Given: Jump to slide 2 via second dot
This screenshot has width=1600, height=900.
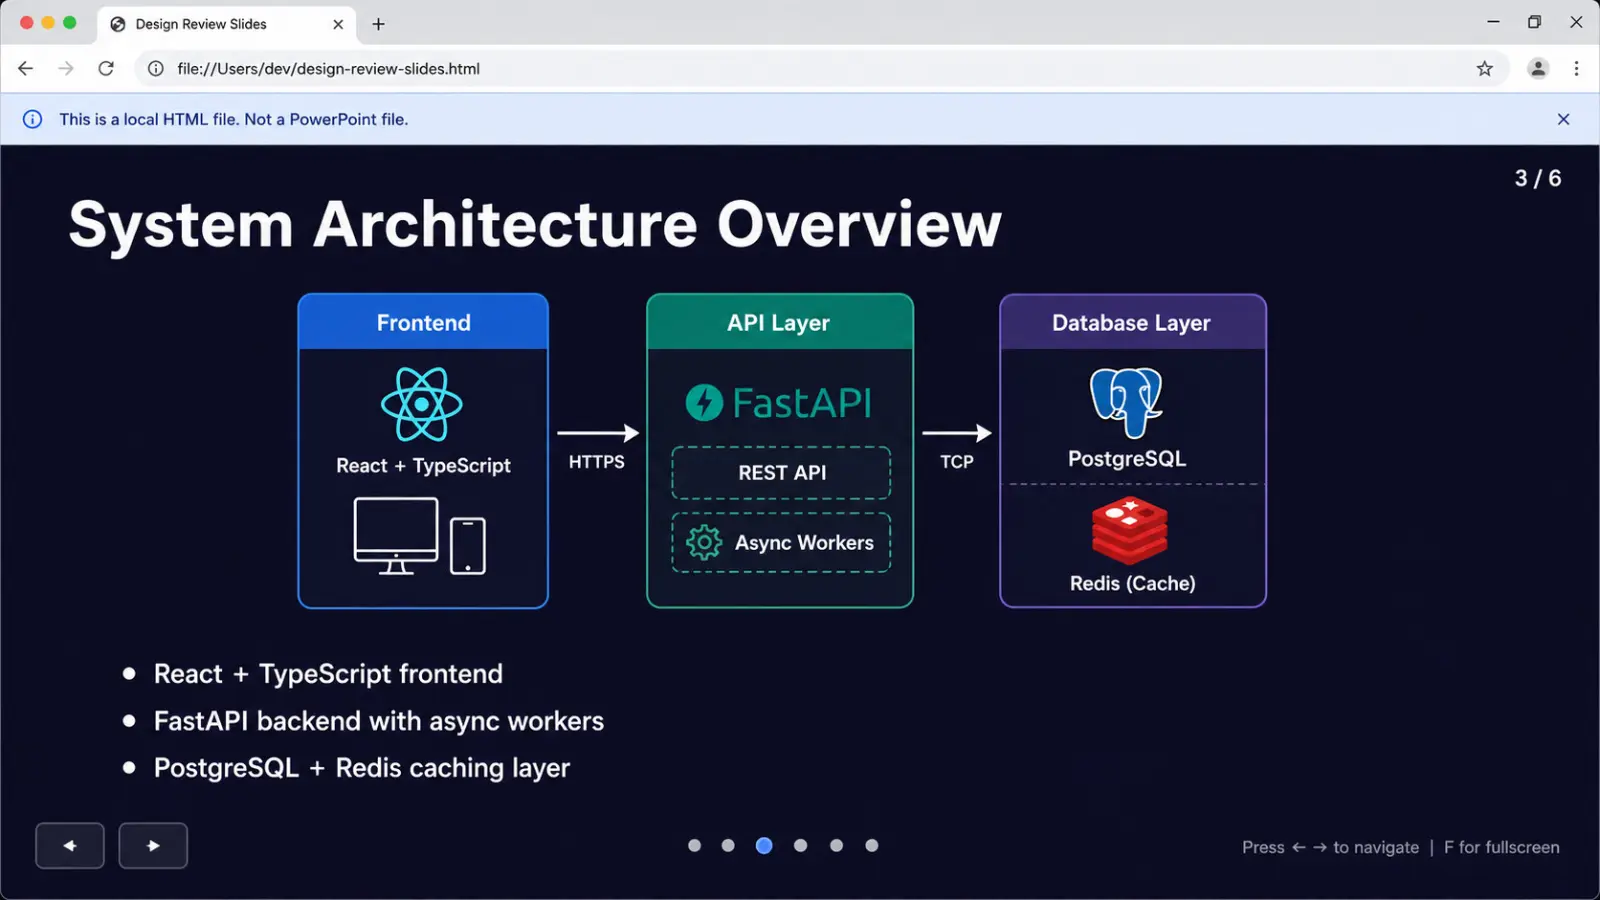Looking at the screenshot, I should 728,846.
